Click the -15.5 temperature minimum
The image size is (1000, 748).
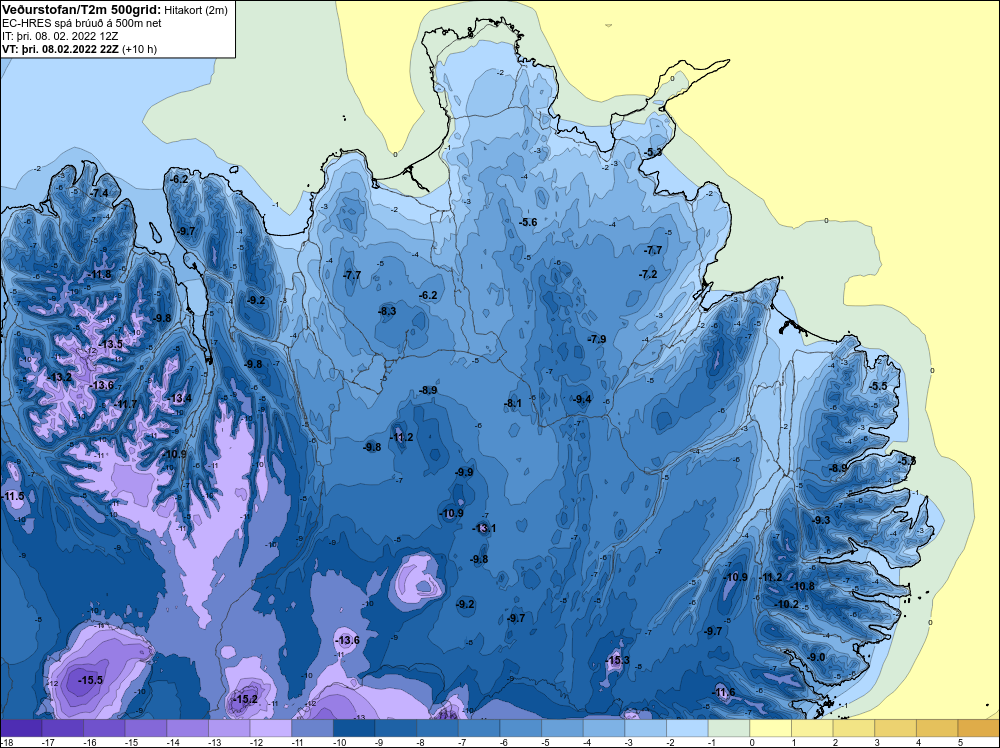click(91, 680)
